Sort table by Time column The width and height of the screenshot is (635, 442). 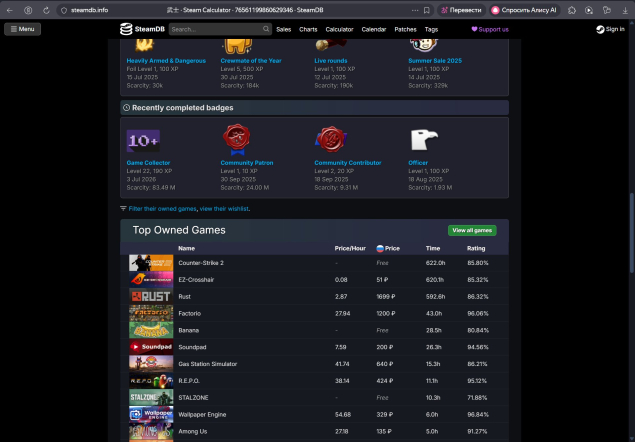433,248
